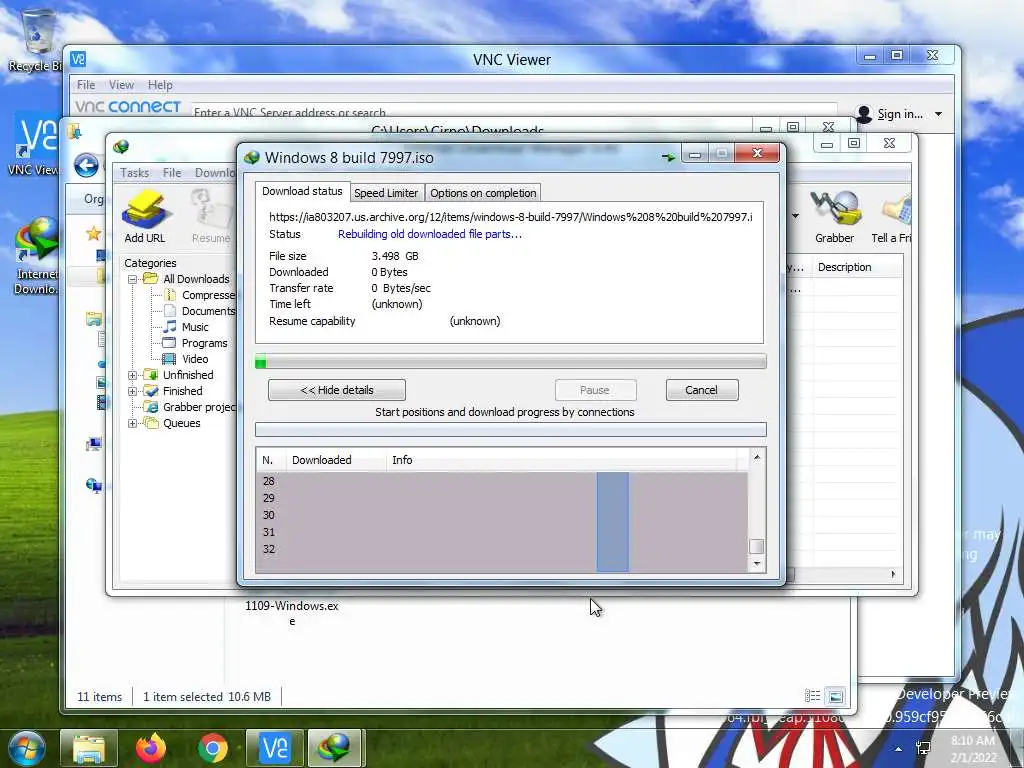This screenshot has height=768, width=1024.
Task: Click the VNC Server address search field
Action: click(513, 112)
